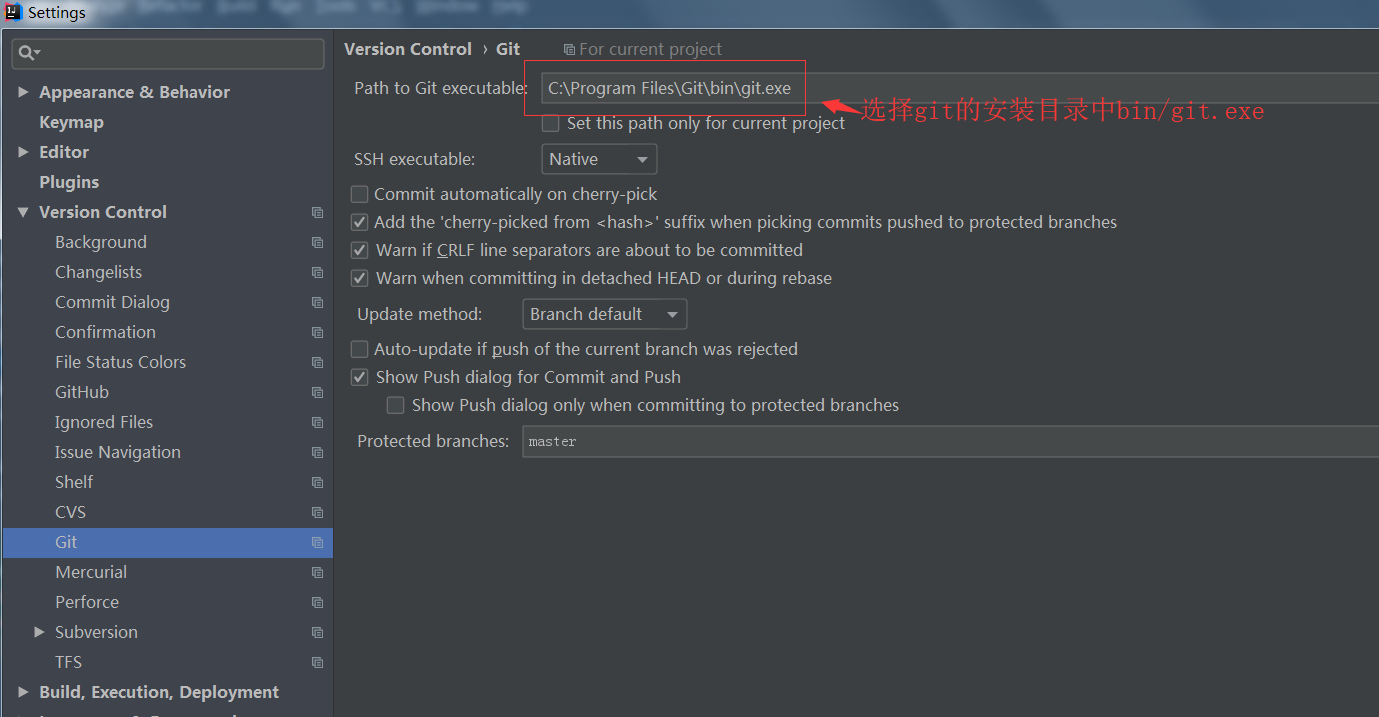This screenshot has width=1379, height=717.
Task: Uncheck Warn if CRLF line separators option
Action: [359, 250]
